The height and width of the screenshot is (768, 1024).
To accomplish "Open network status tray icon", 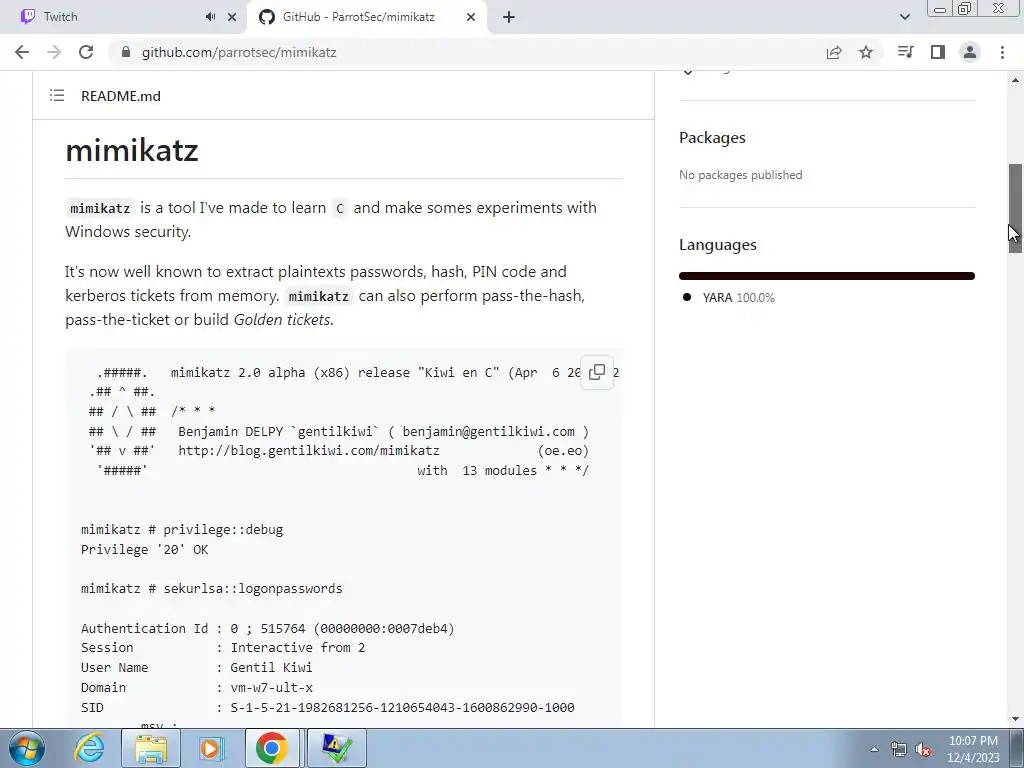I will tap(899, 749).
